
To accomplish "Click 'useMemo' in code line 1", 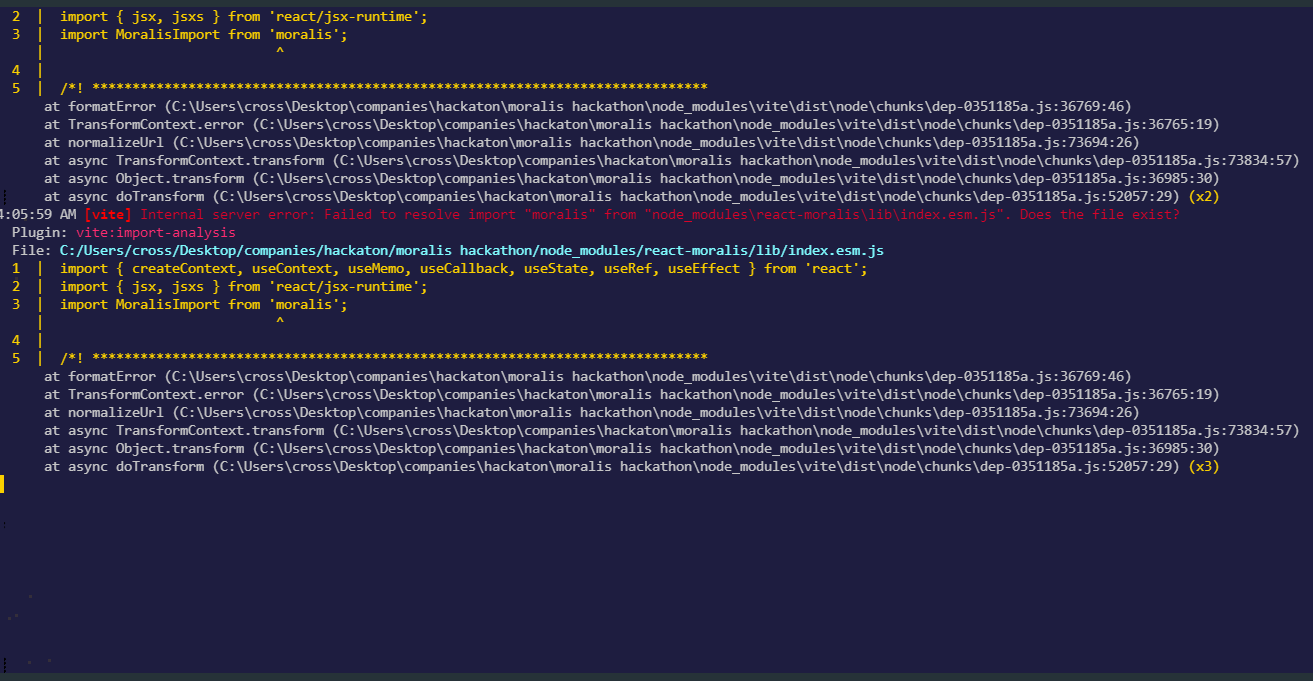I will (376, 268).
